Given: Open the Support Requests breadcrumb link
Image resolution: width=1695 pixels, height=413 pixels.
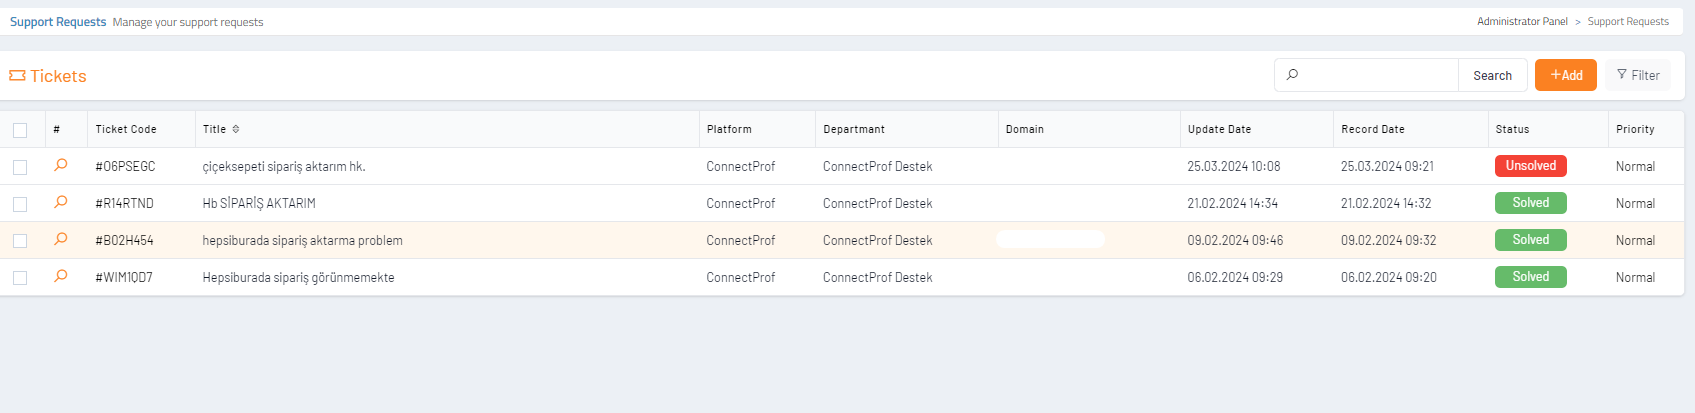Looking at the screenshot, I should click(x=1628, y=22).
